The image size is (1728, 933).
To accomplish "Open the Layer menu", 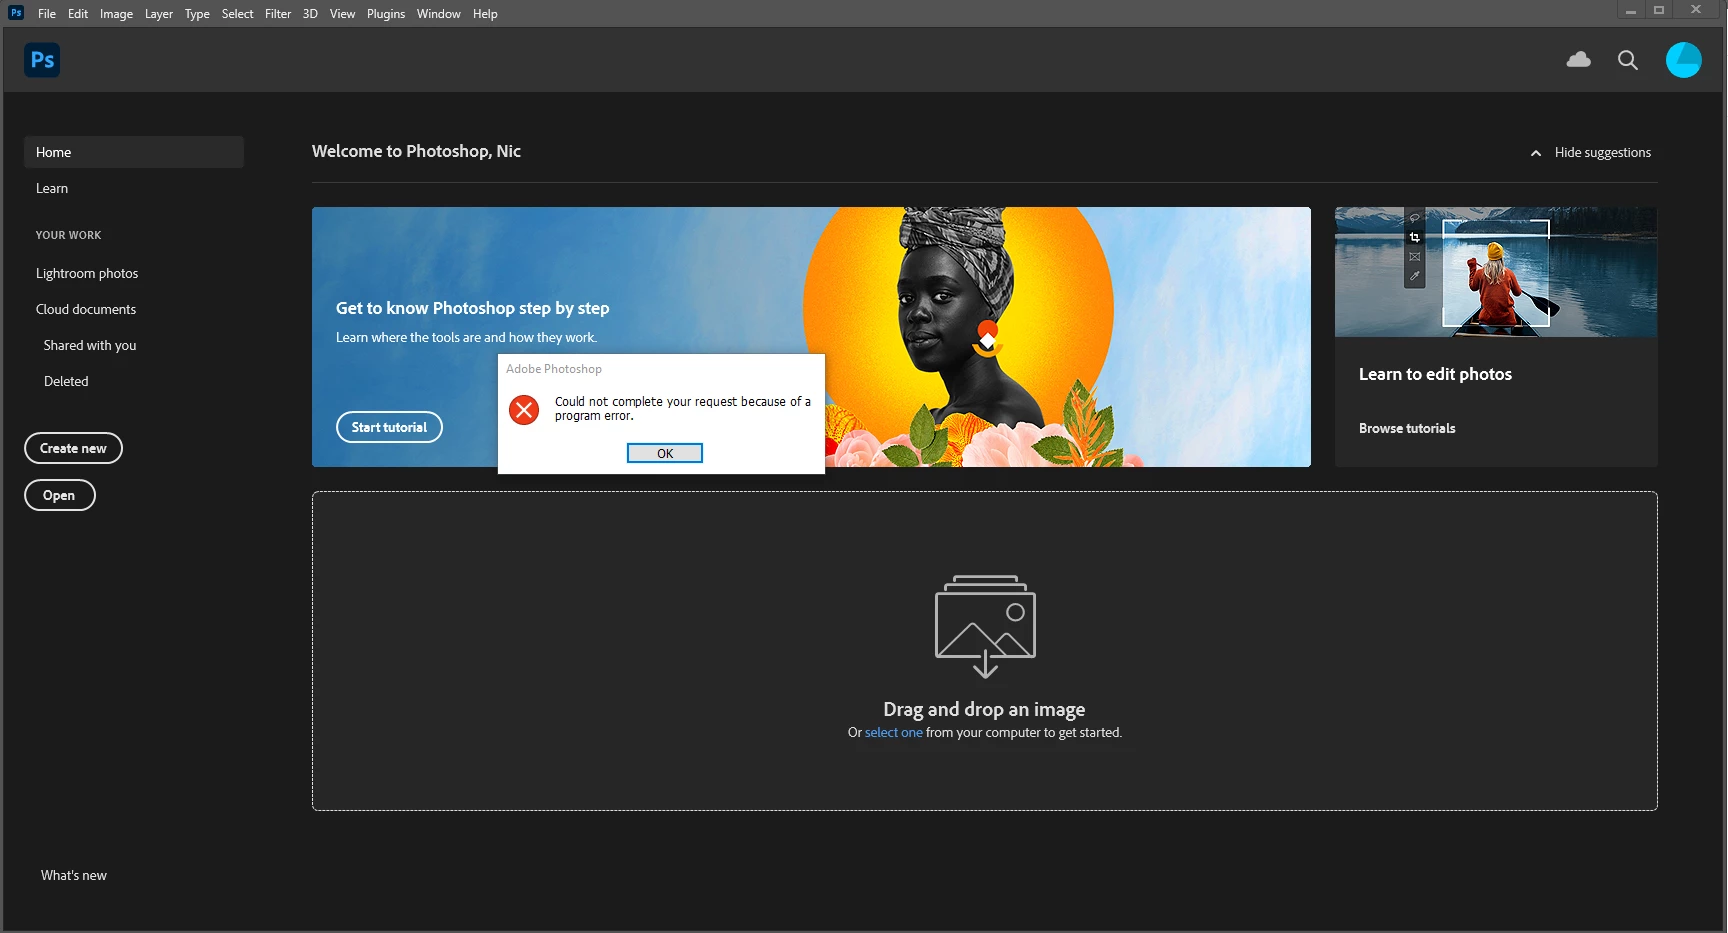I will click(158, 14).
